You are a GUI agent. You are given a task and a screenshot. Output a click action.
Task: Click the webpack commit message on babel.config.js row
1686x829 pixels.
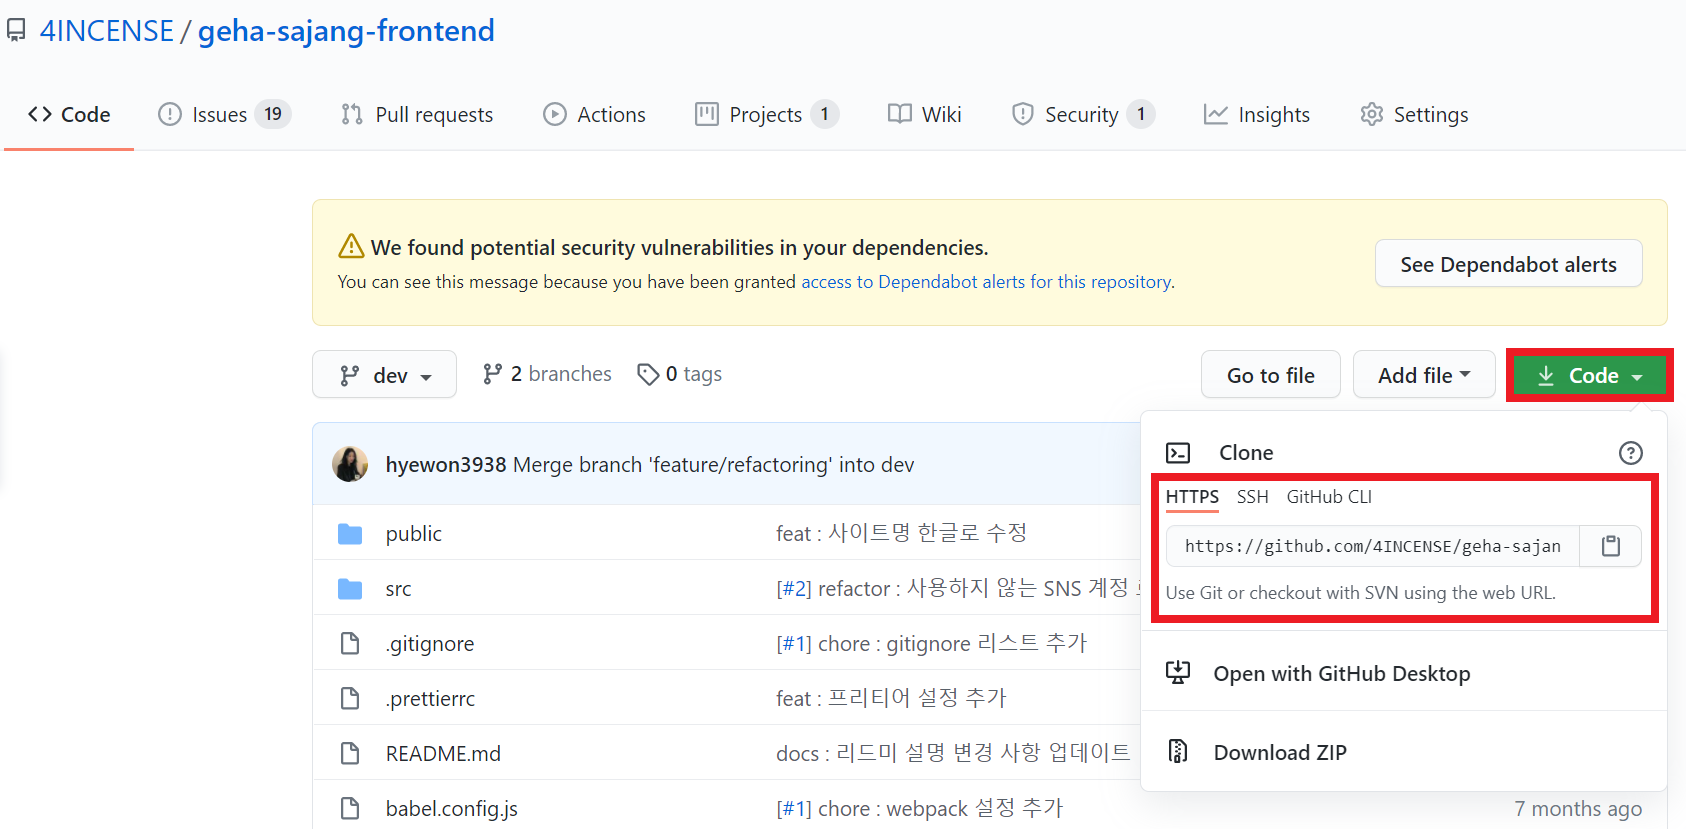coord(940,808)
